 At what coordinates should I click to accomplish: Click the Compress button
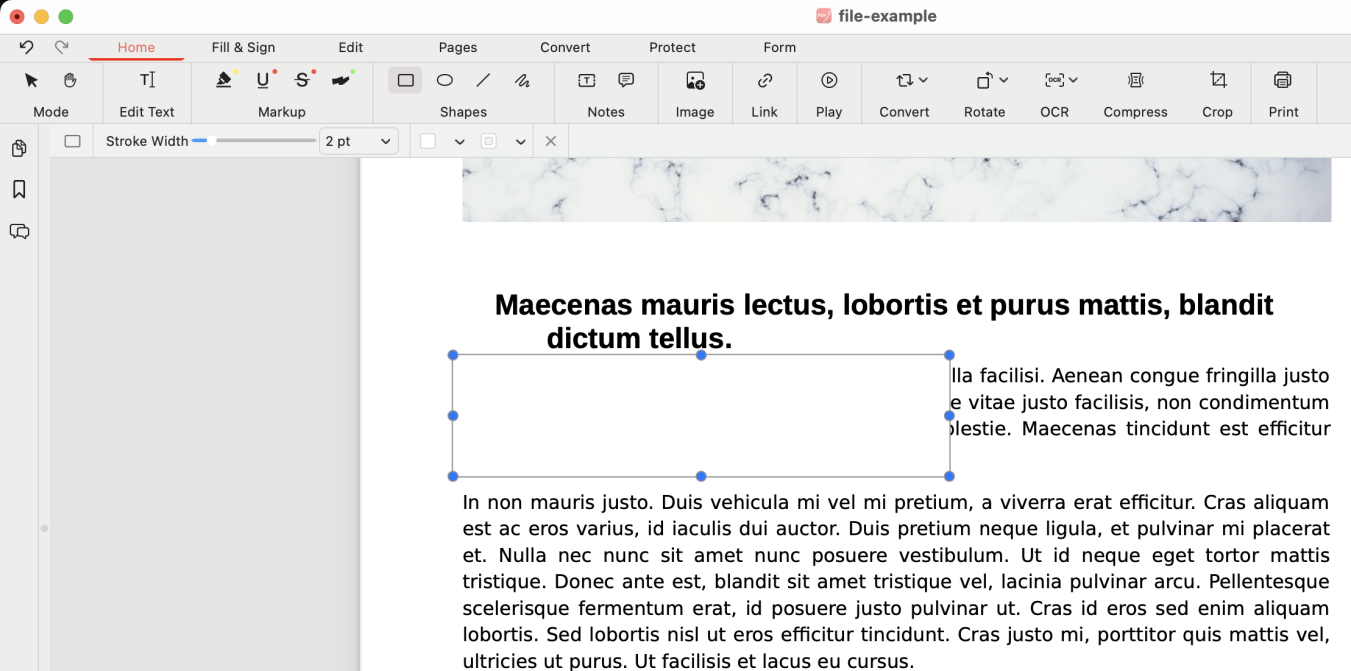point(1135,80)
